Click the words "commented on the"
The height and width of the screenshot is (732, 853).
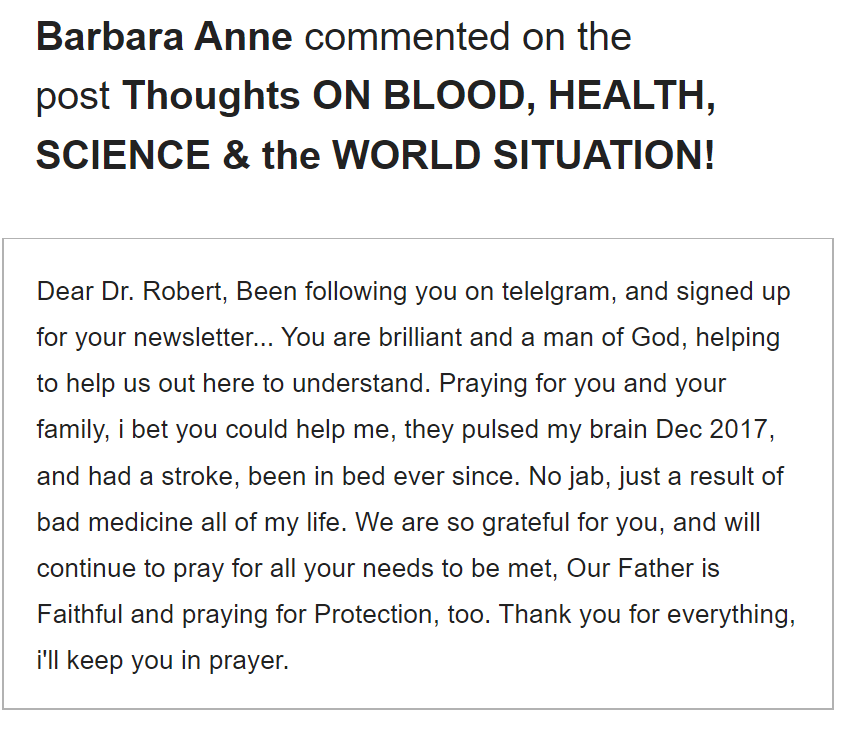click(468, 38)
